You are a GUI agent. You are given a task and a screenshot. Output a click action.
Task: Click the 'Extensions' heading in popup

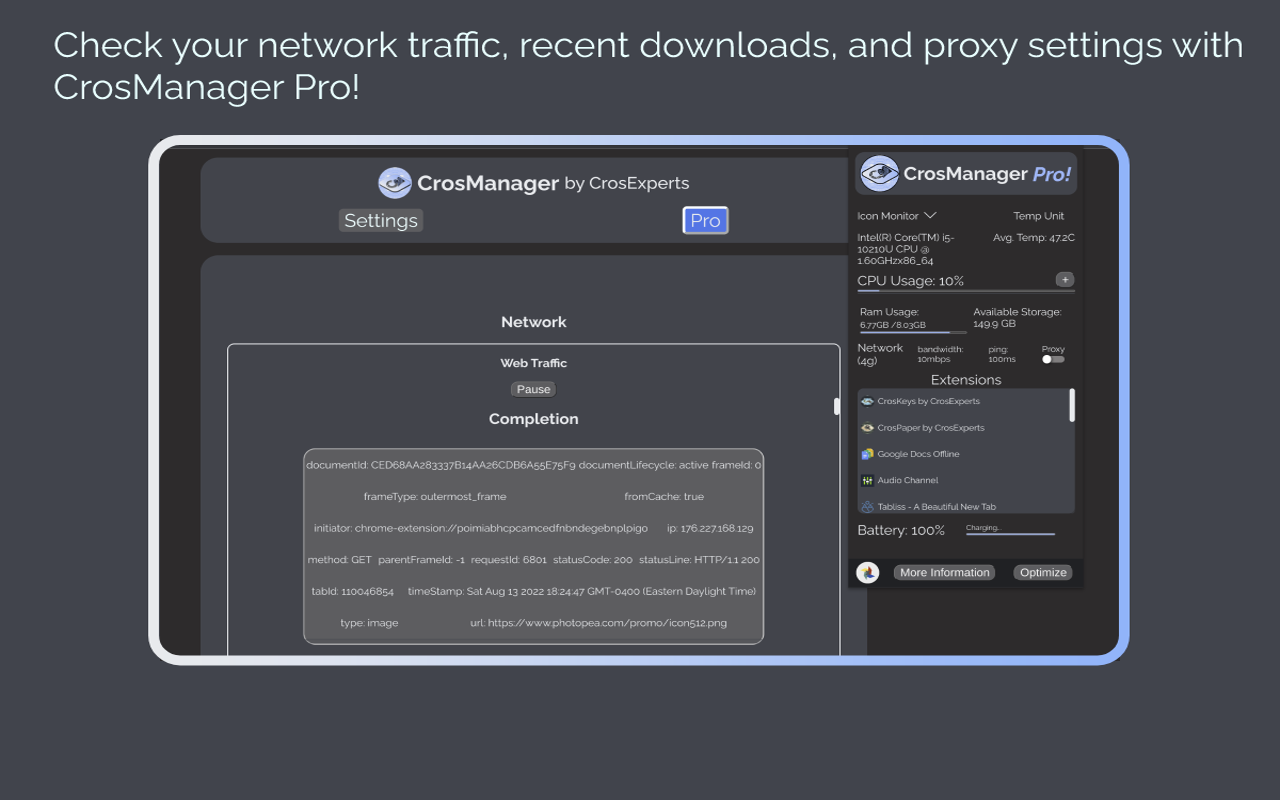pyautogui.click(x=966, y=380)
